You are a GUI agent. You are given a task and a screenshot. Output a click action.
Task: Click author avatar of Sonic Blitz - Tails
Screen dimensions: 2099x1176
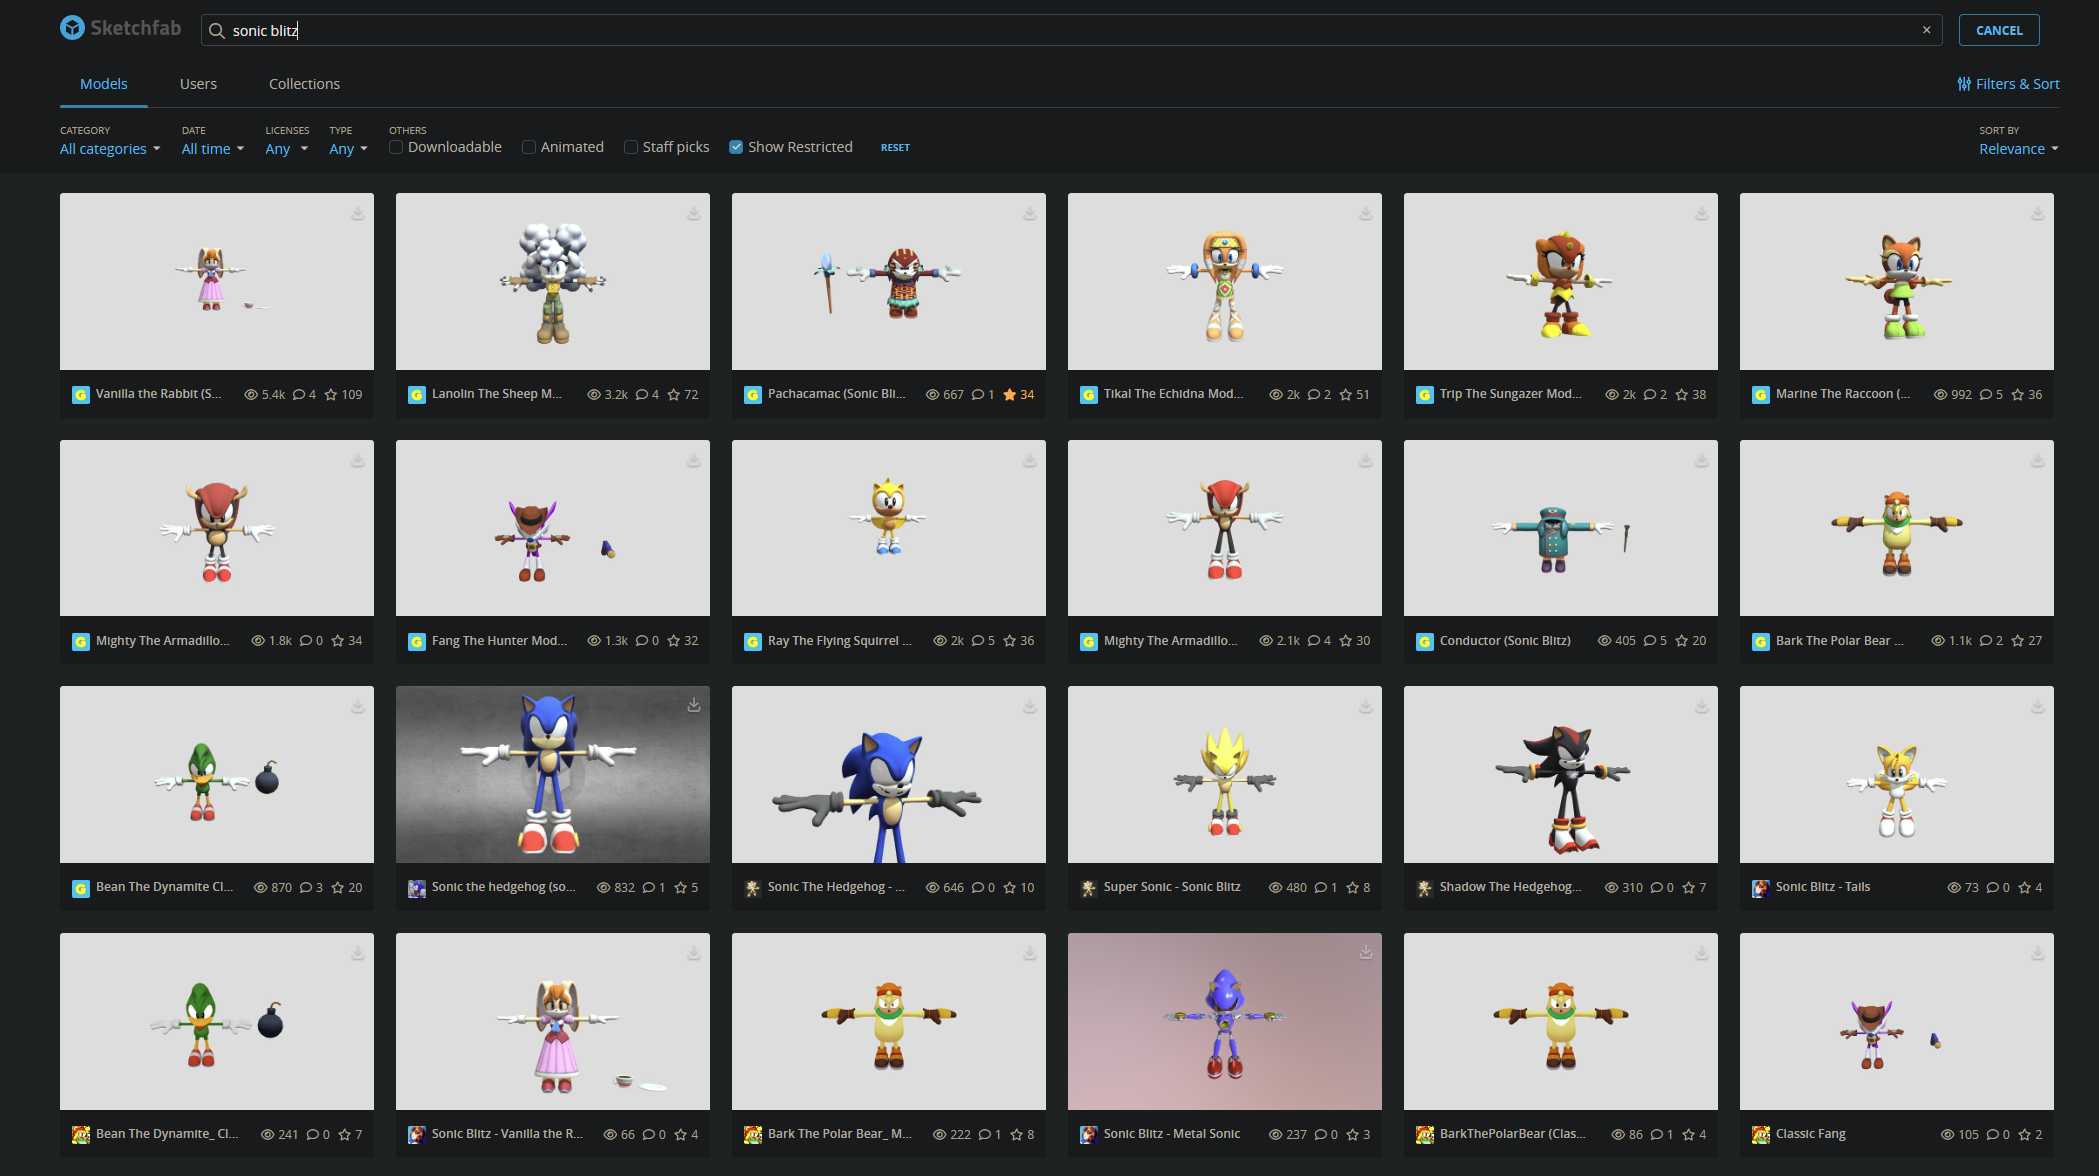(x=1761, y=888)
